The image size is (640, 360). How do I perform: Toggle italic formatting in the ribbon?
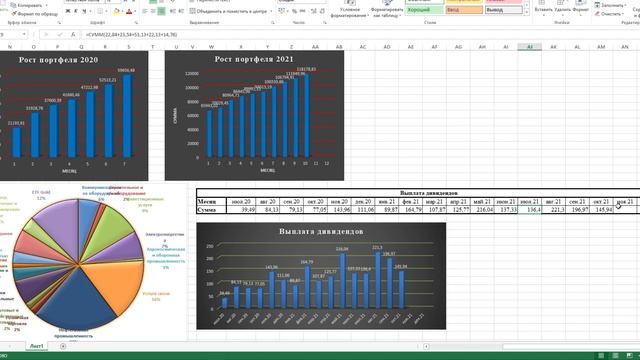[x=76, y=11]
